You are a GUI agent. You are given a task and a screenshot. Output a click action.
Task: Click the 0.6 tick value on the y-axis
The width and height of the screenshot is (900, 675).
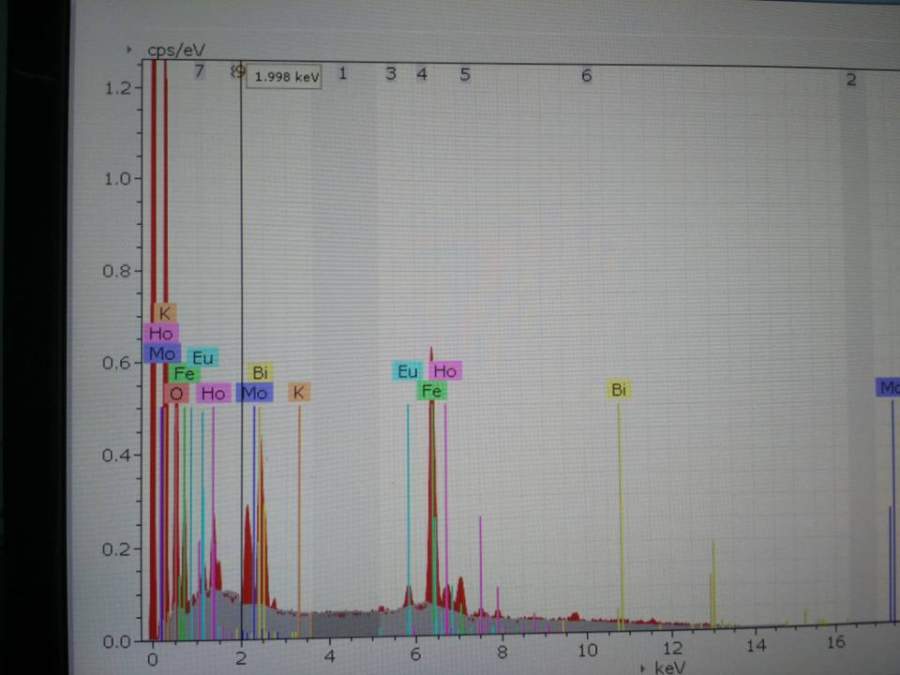click(117, 363)
